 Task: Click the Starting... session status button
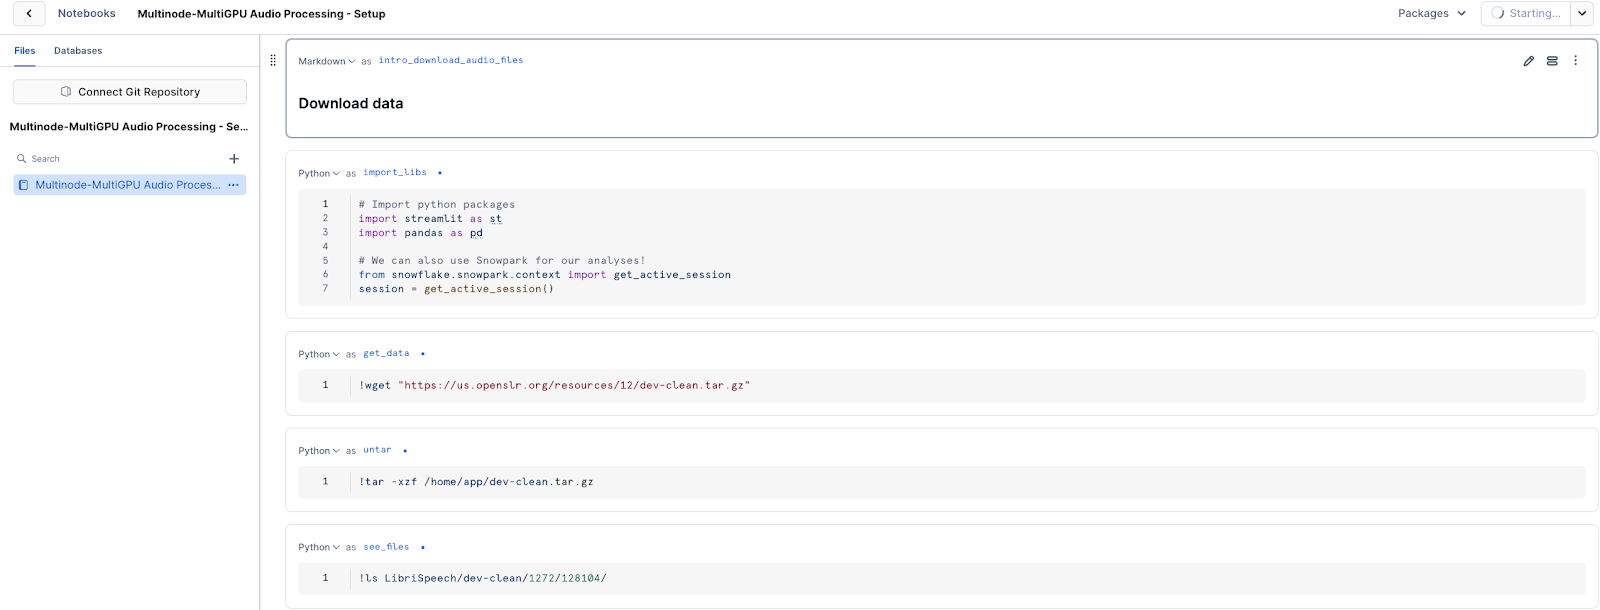click(1526, 13)
